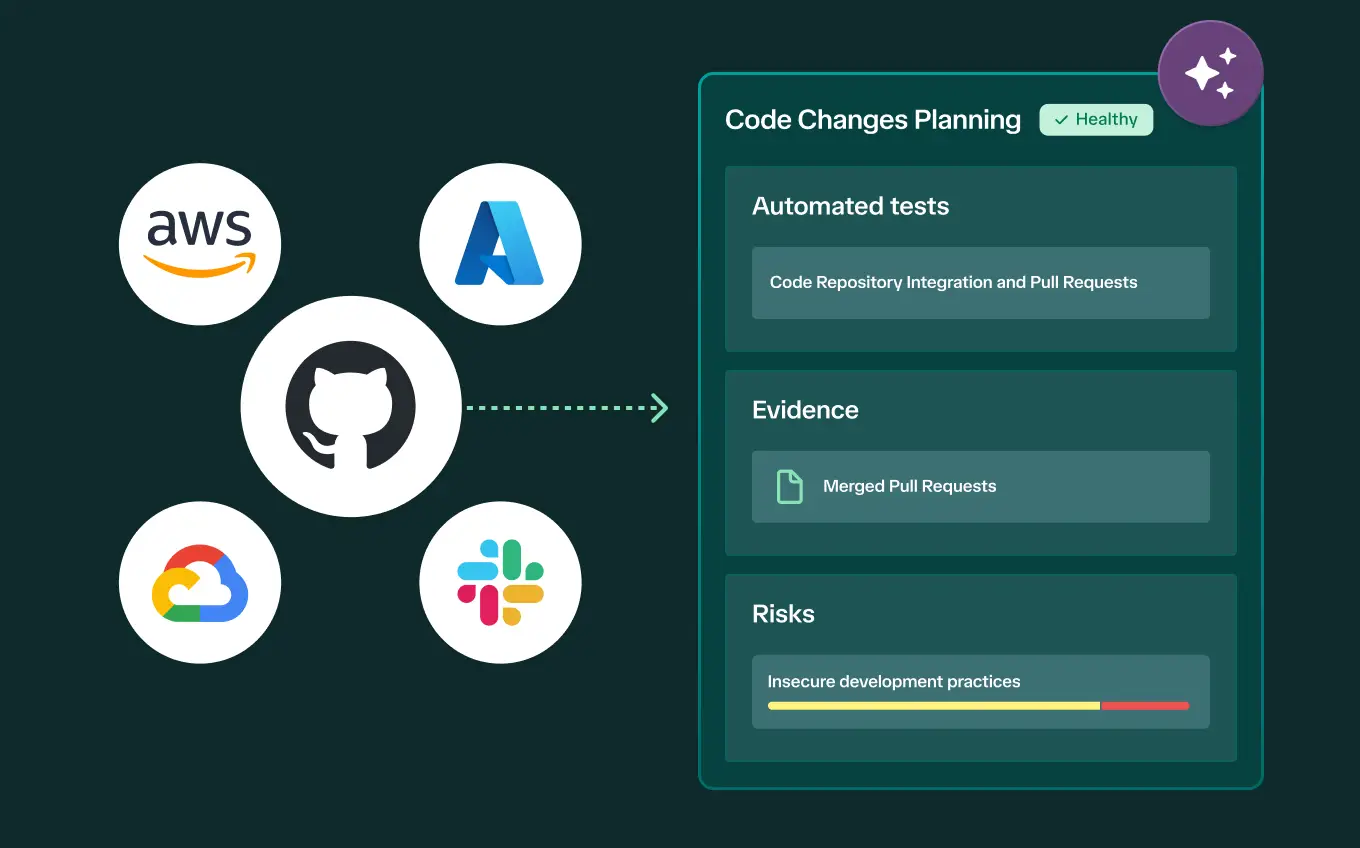This screenshot has height=848, width=1360.
Task: Click the AWS logo icon
Action: [x=200, y=244]
